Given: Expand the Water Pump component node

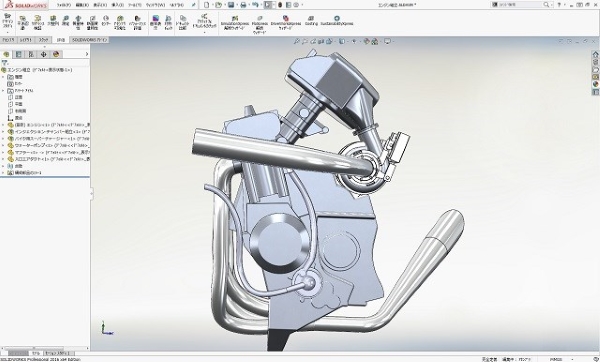Looking at the screenshot, I should (x=3, y=145).
